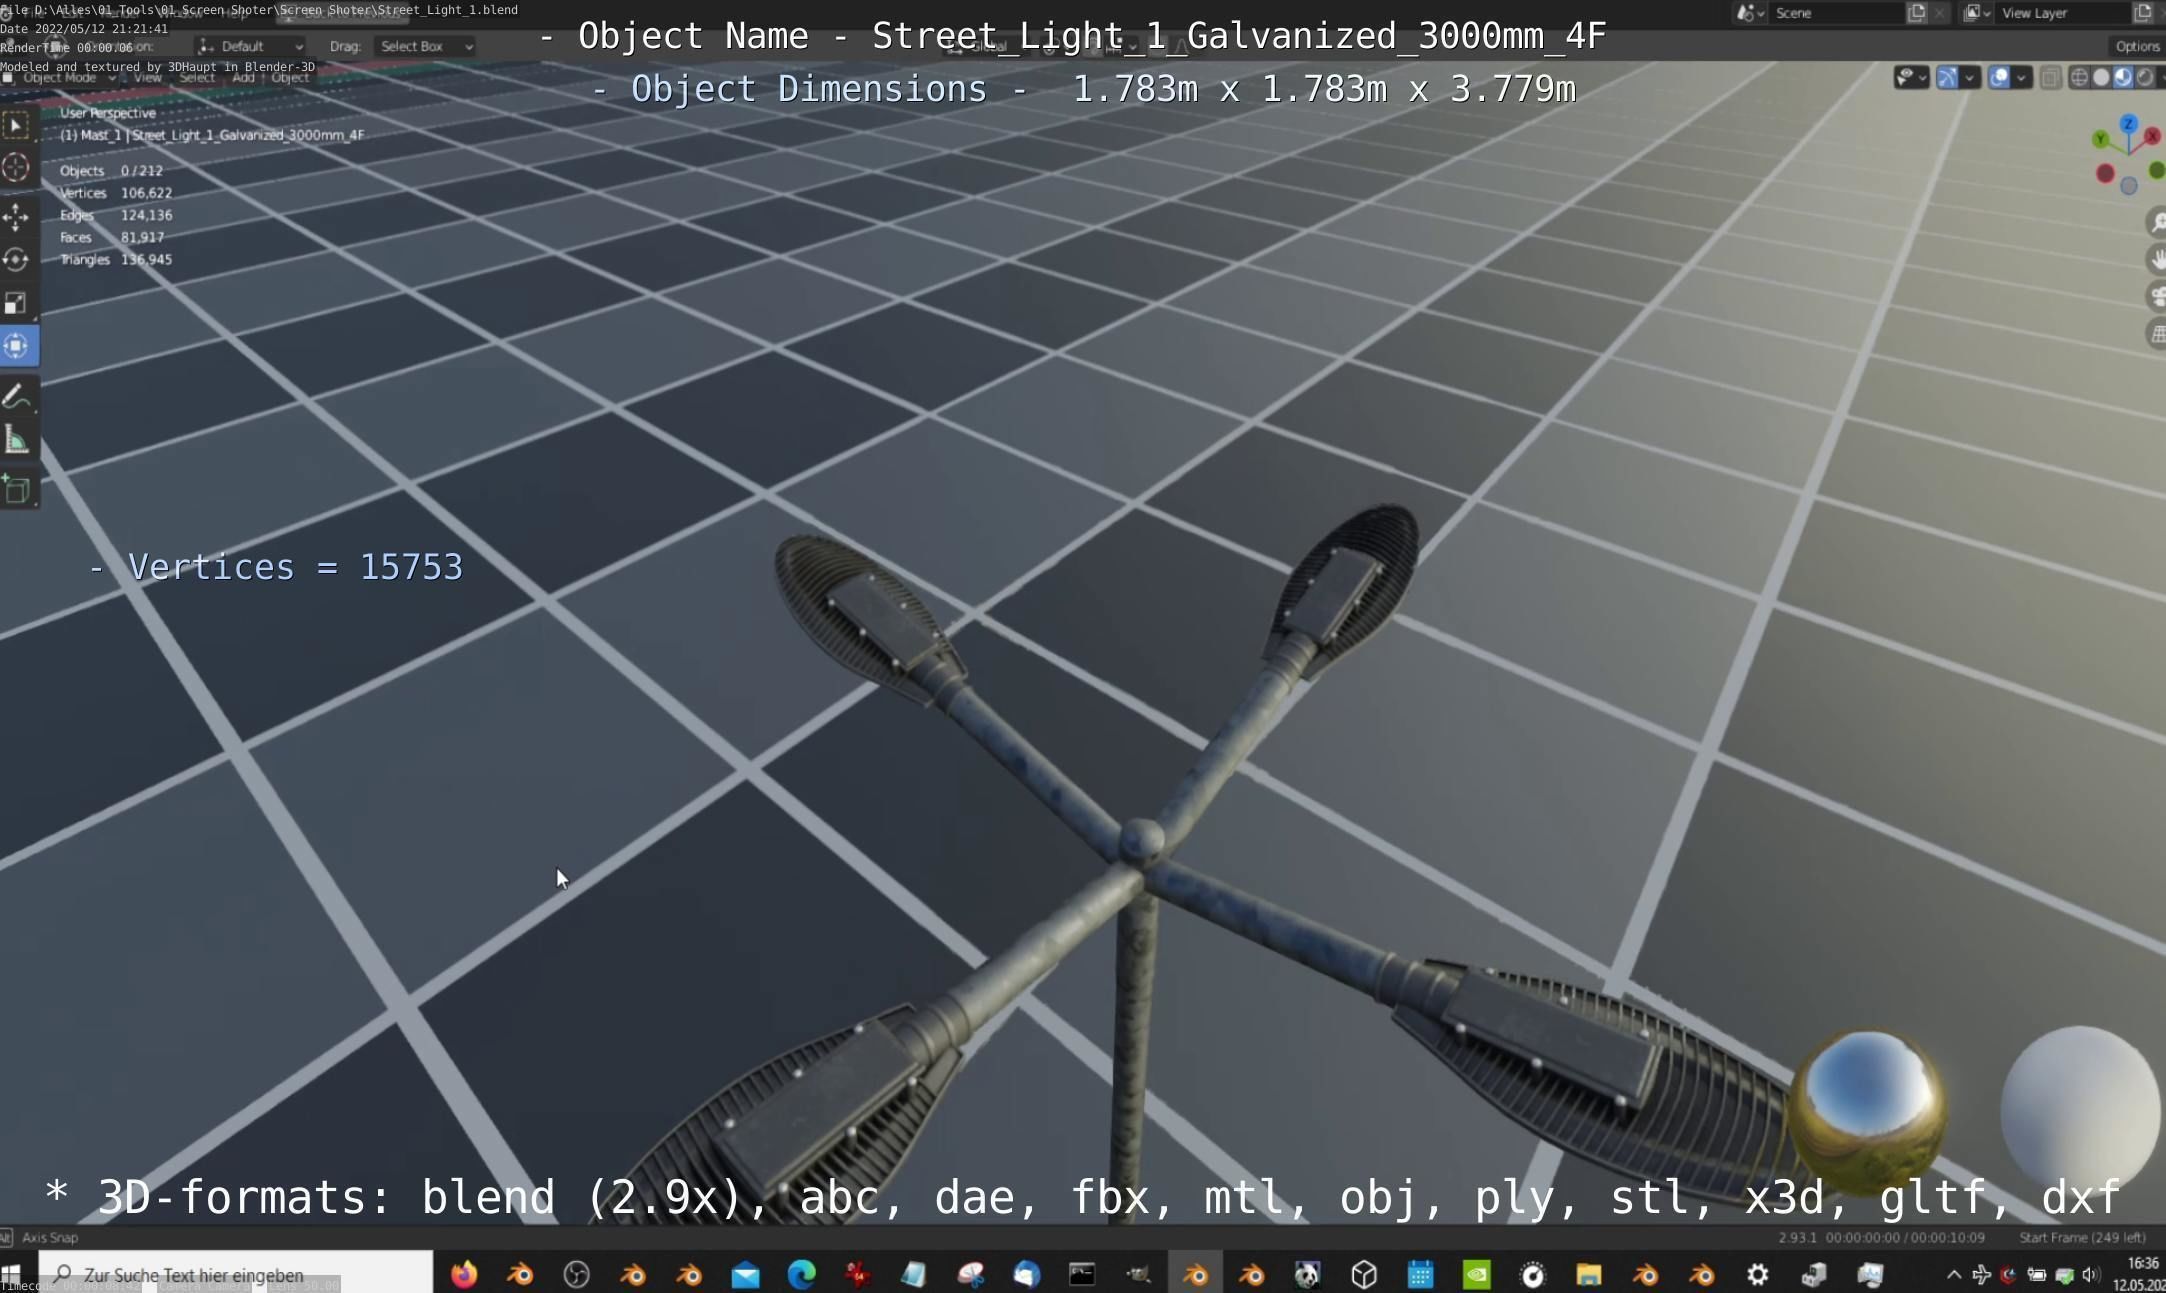Open Windows Settings gear in the taskbar

pos(1757,1274)
